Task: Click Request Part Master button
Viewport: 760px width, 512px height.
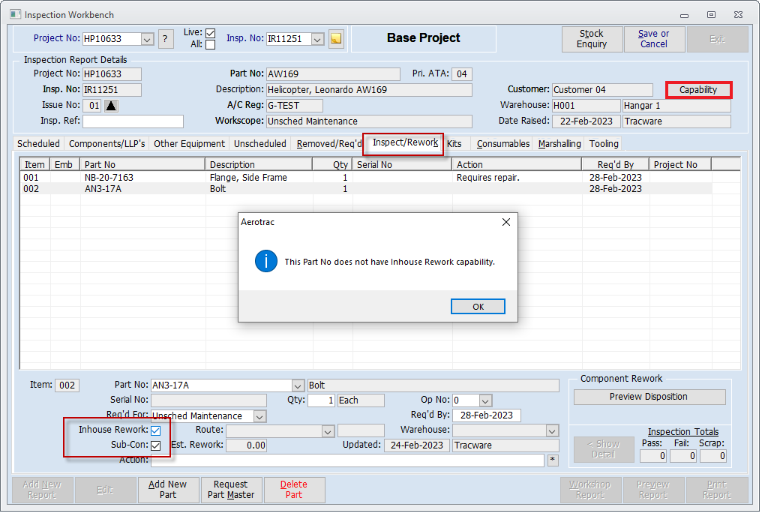Action: (231, 490)
